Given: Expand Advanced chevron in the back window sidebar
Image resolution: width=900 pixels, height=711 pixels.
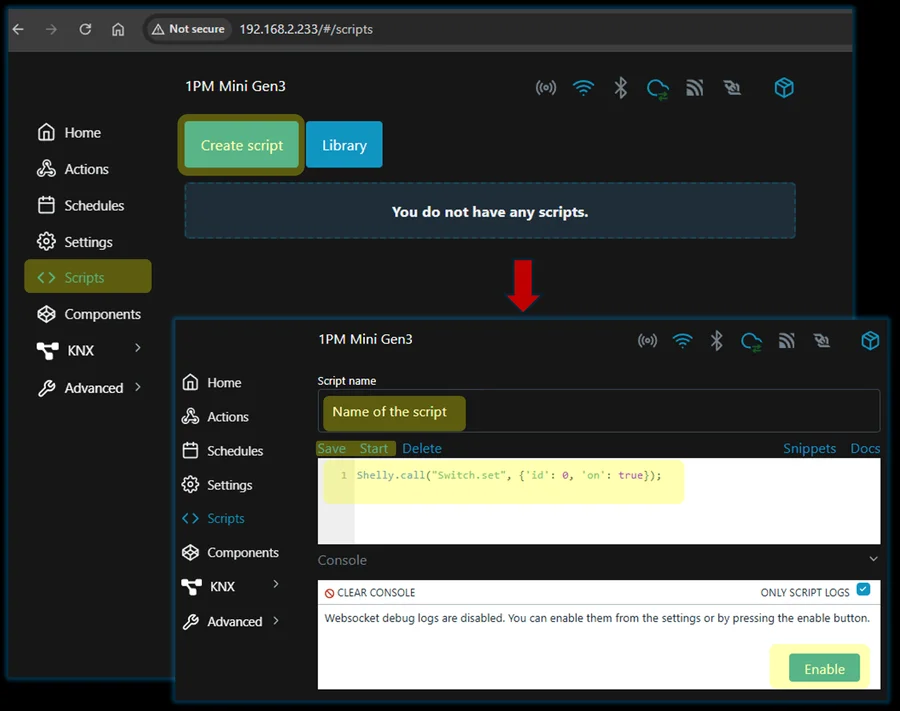Looking at the screenshot, I should [138, 387].
